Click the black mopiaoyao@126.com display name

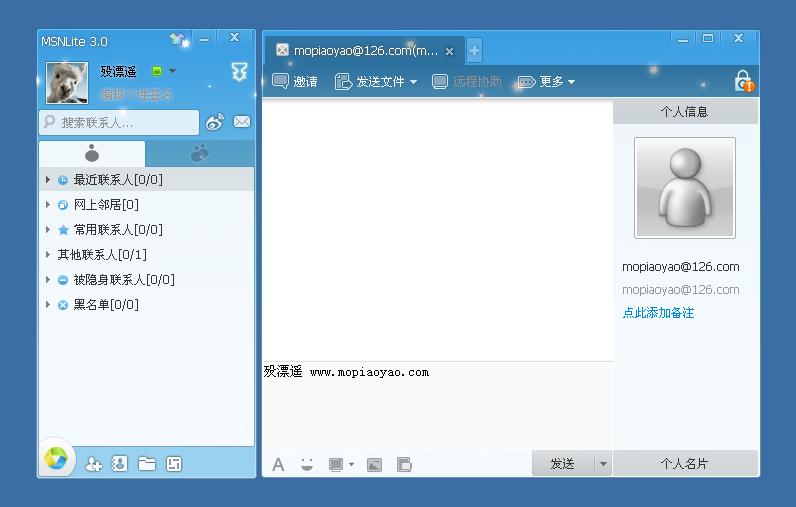click(681, 267)
